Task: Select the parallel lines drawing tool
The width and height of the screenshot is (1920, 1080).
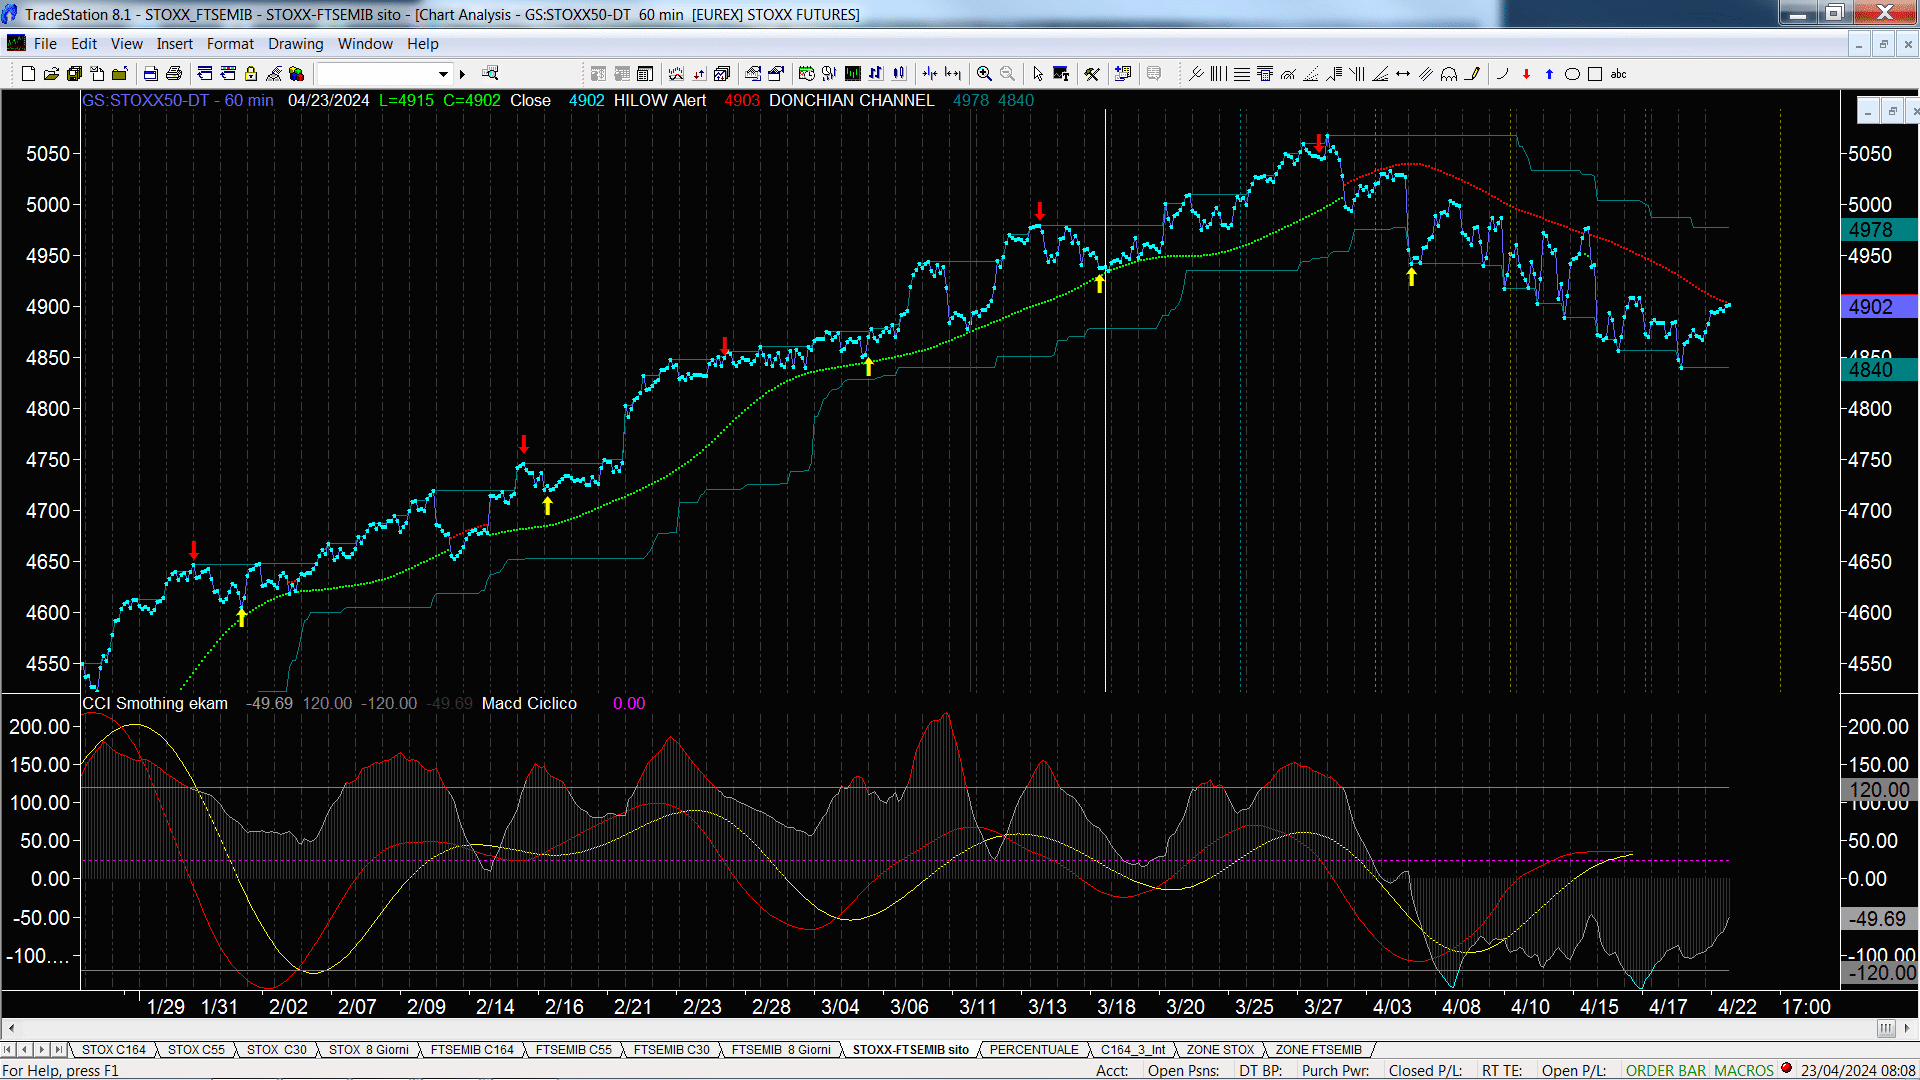Action: pos(1426,74)
